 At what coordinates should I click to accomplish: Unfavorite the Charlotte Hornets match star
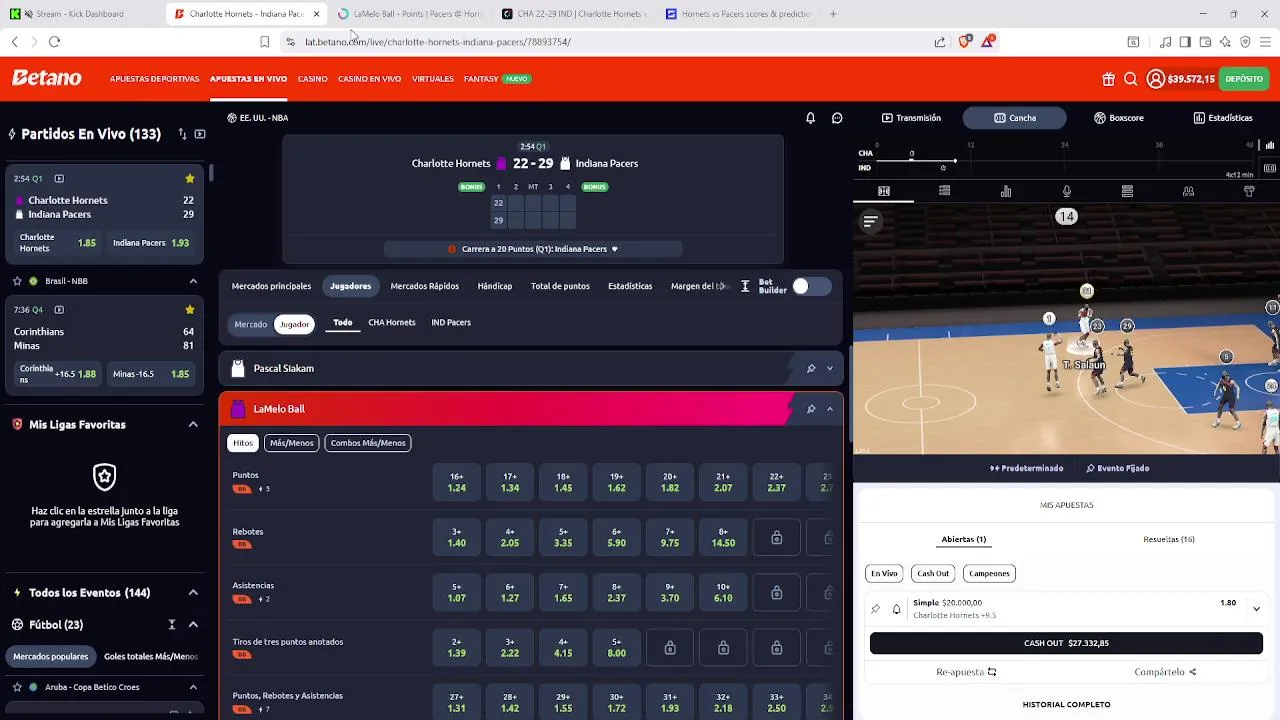(189, 178)
